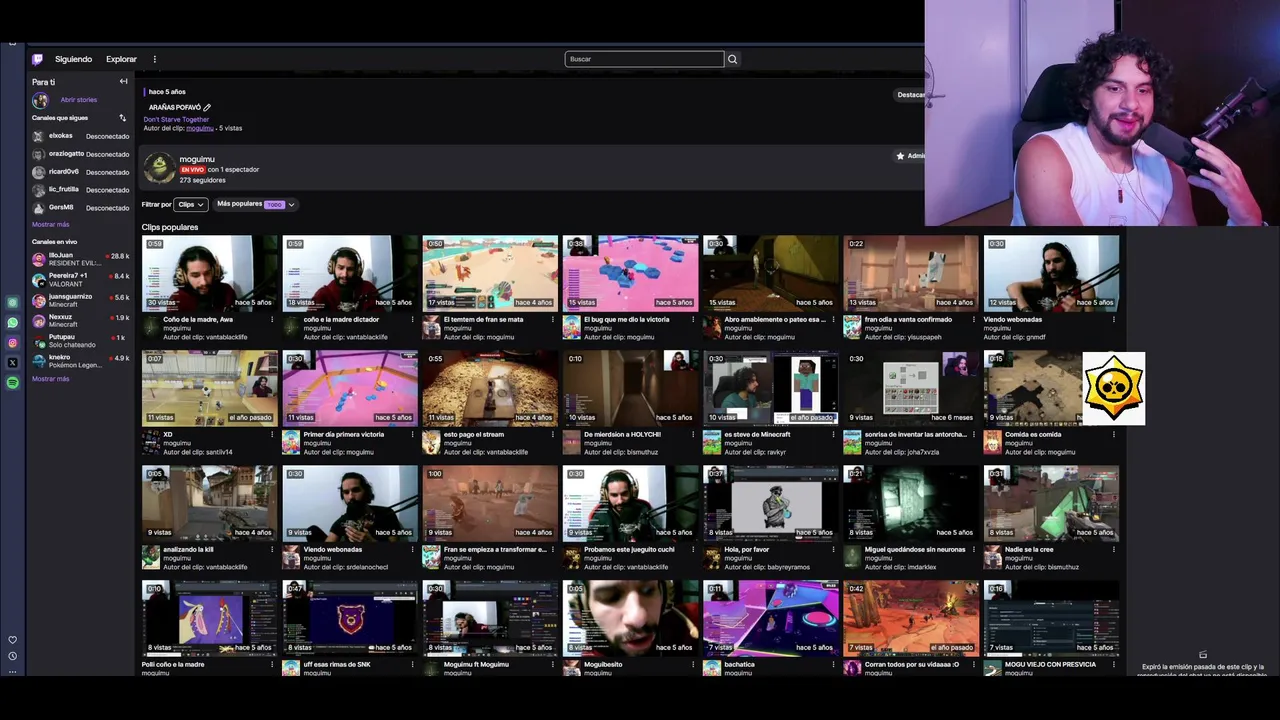This screenshot has width=1280, height=720.
Task: Open the WhatsApp icon in the browser sidebar
Action: pyautogui.click(x=12, y=323)
